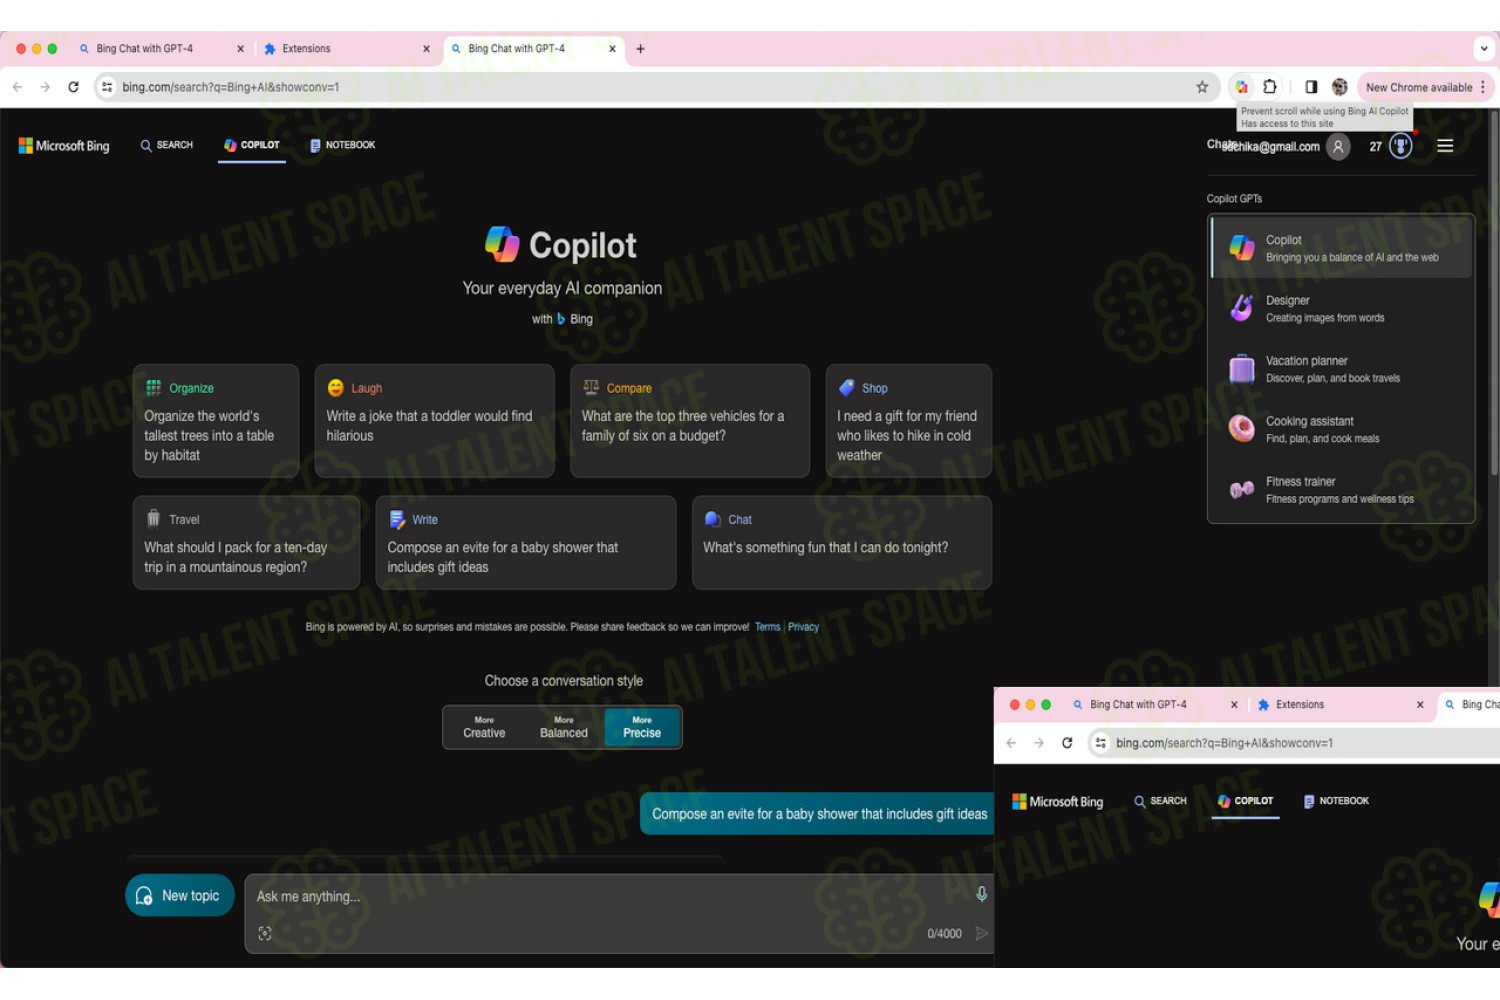This screenshot has height=1000, width=1500.
Task: Click Travel packing suggestion card
Action: click(x=246, y=543)
